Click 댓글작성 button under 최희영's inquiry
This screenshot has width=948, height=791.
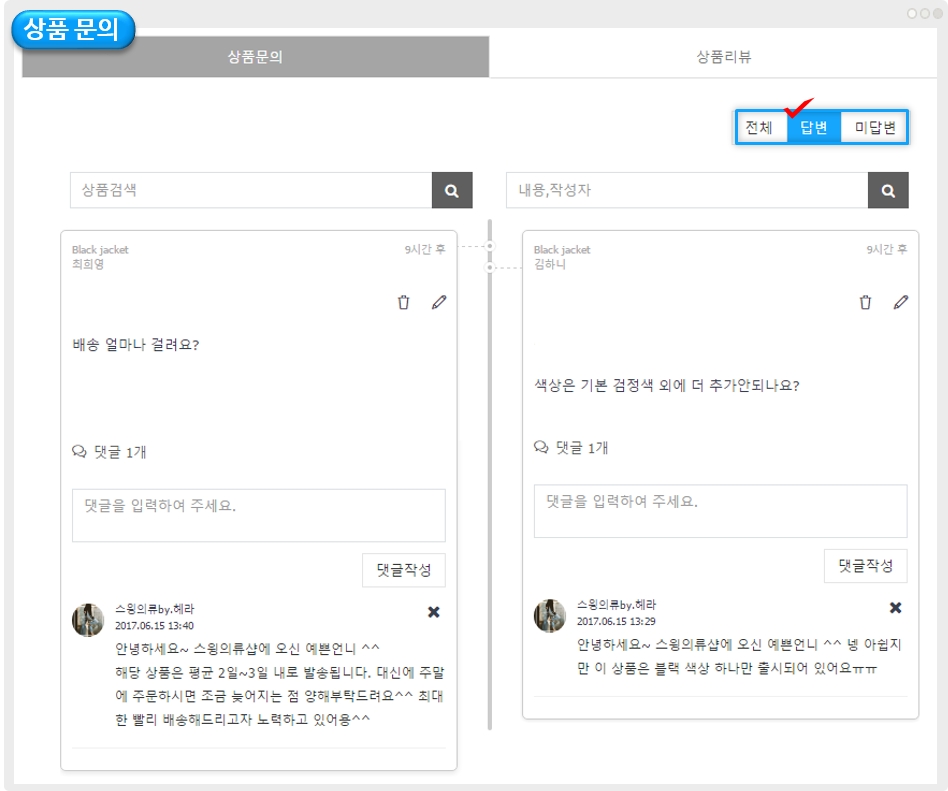[x=403, y=570]
